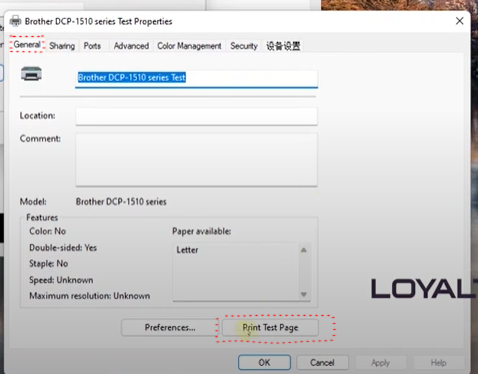Click the printer icon in title bar
478x374 pixels.
(x=15, y=21)
